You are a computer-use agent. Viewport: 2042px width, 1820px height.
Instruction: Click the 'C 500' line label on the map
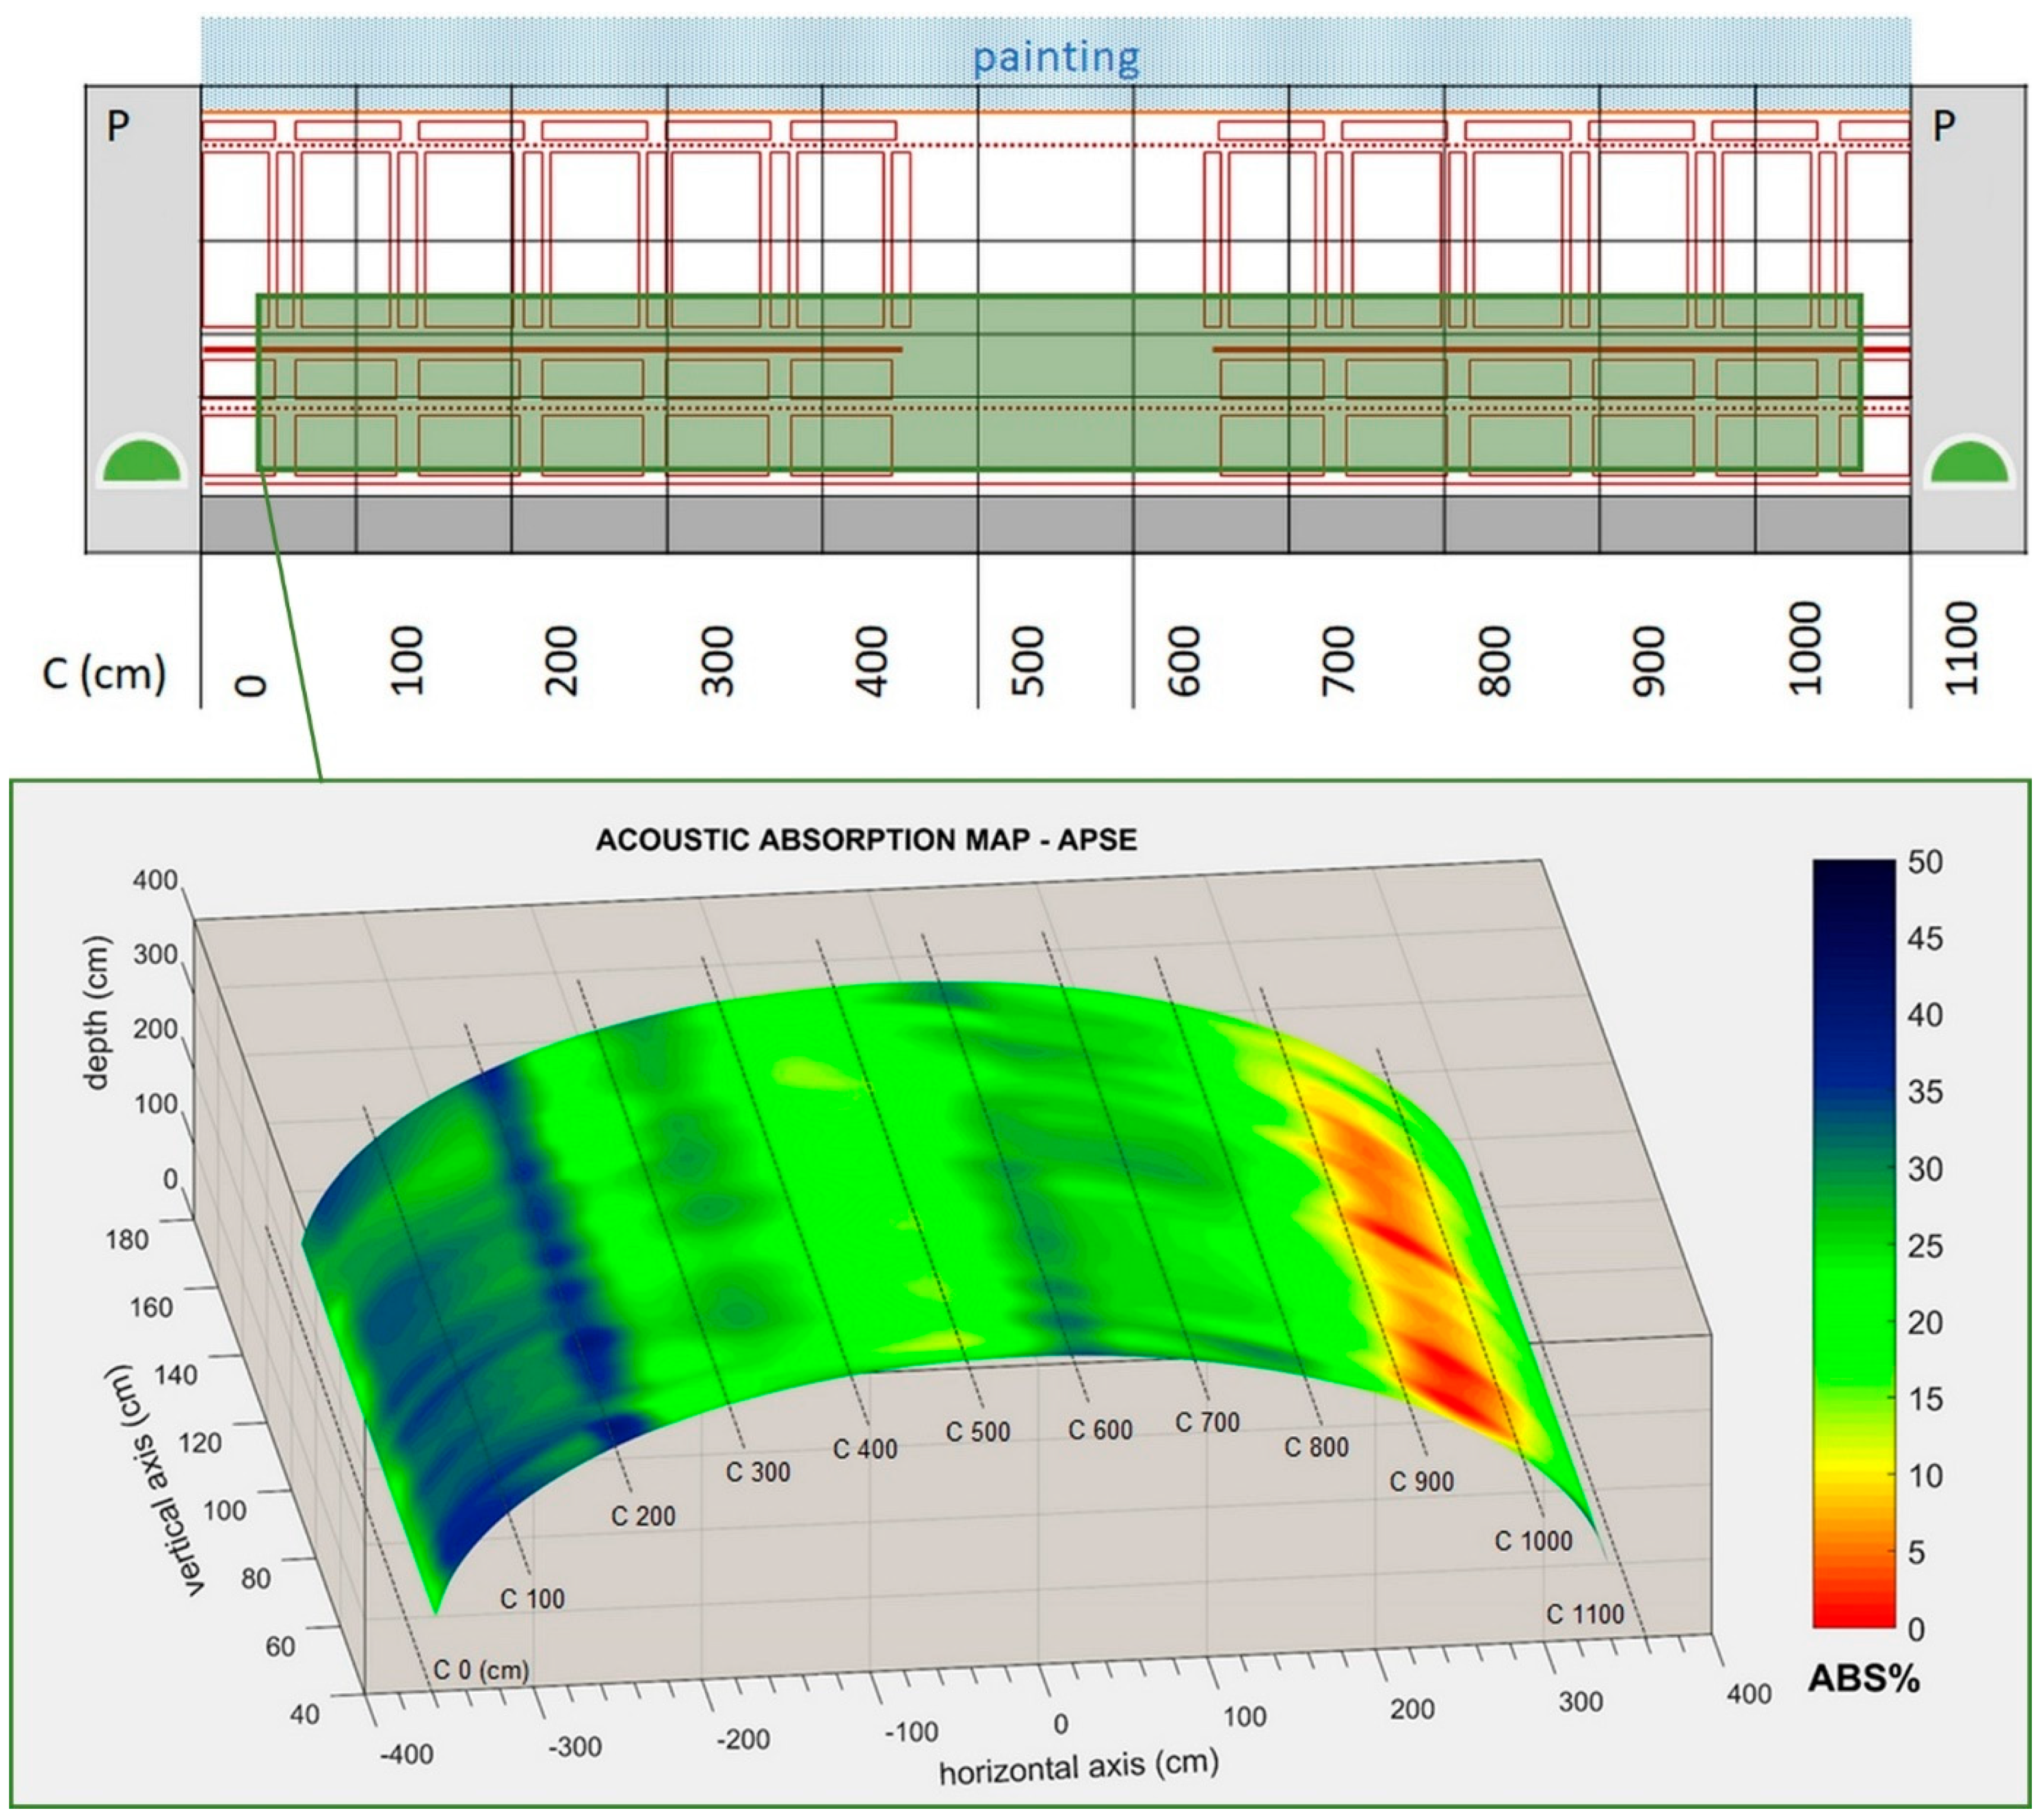pyautogui.click(x=978, y=1432)
